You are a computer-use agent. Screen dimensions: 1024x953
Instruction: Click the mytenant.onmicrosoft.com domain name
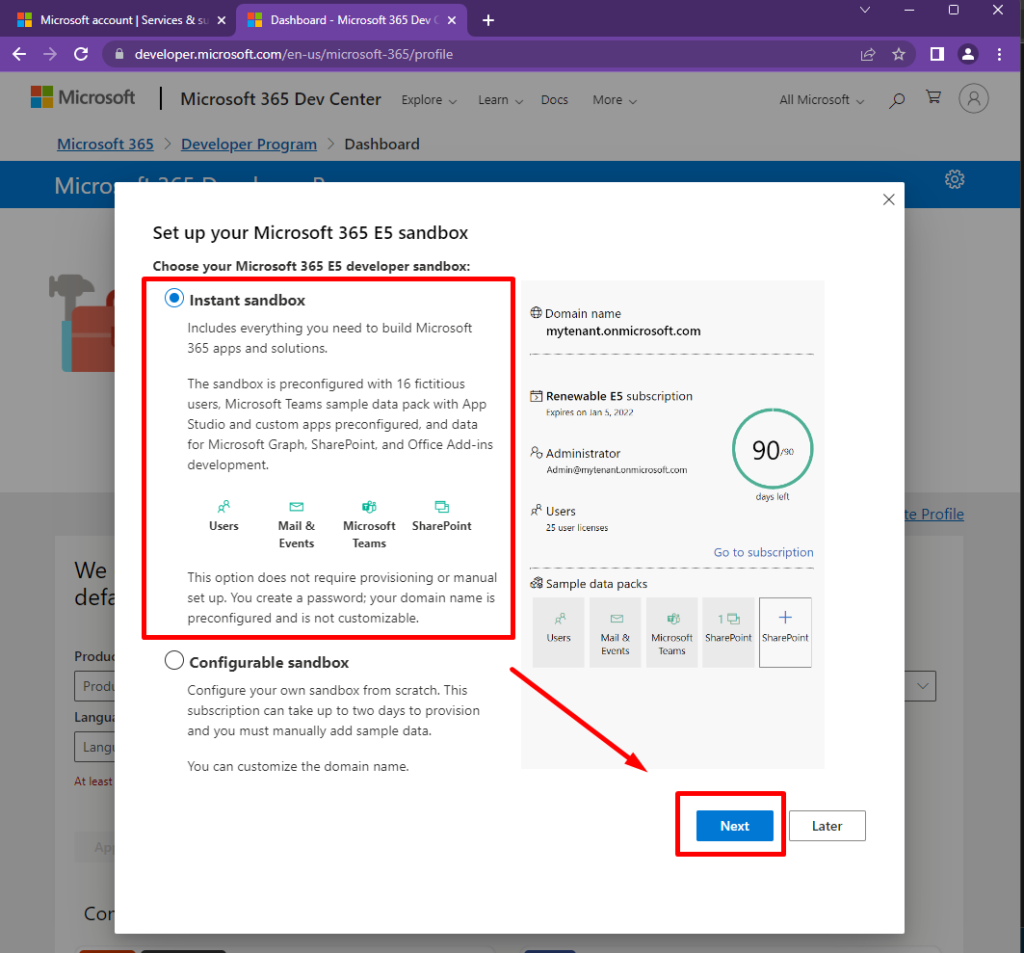[623, 331]
